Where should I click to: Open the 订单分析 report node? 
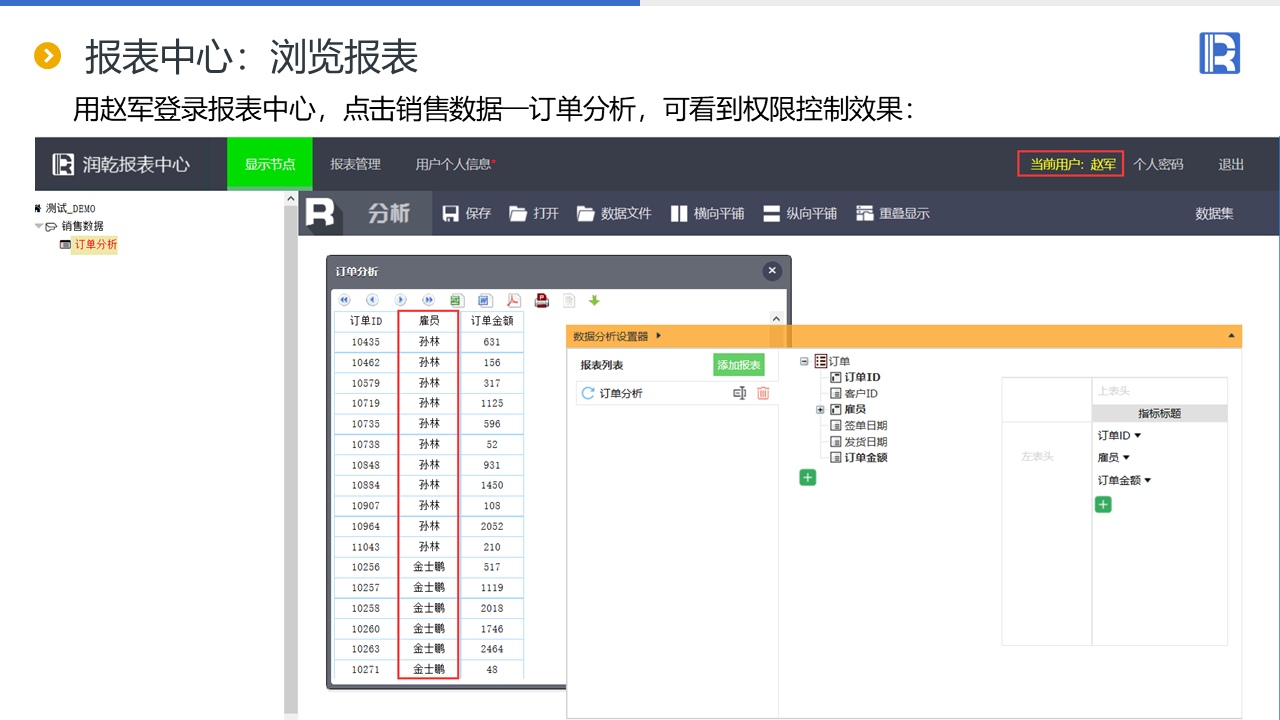click(x=95, y=245)
